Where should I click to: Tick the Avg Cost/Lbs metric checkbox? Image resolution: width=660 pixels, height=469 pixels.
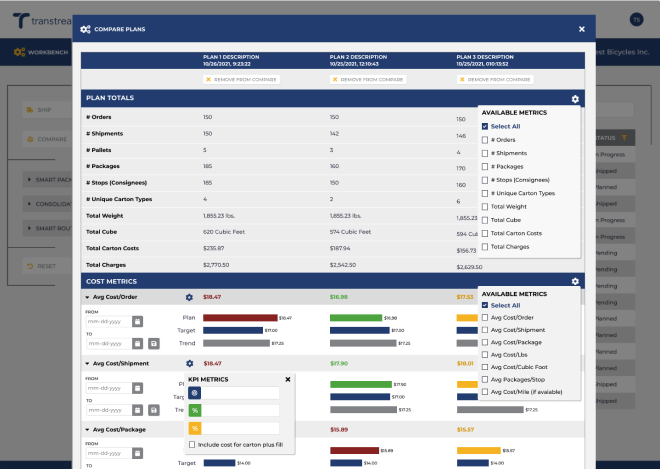(x=485, y=354)
